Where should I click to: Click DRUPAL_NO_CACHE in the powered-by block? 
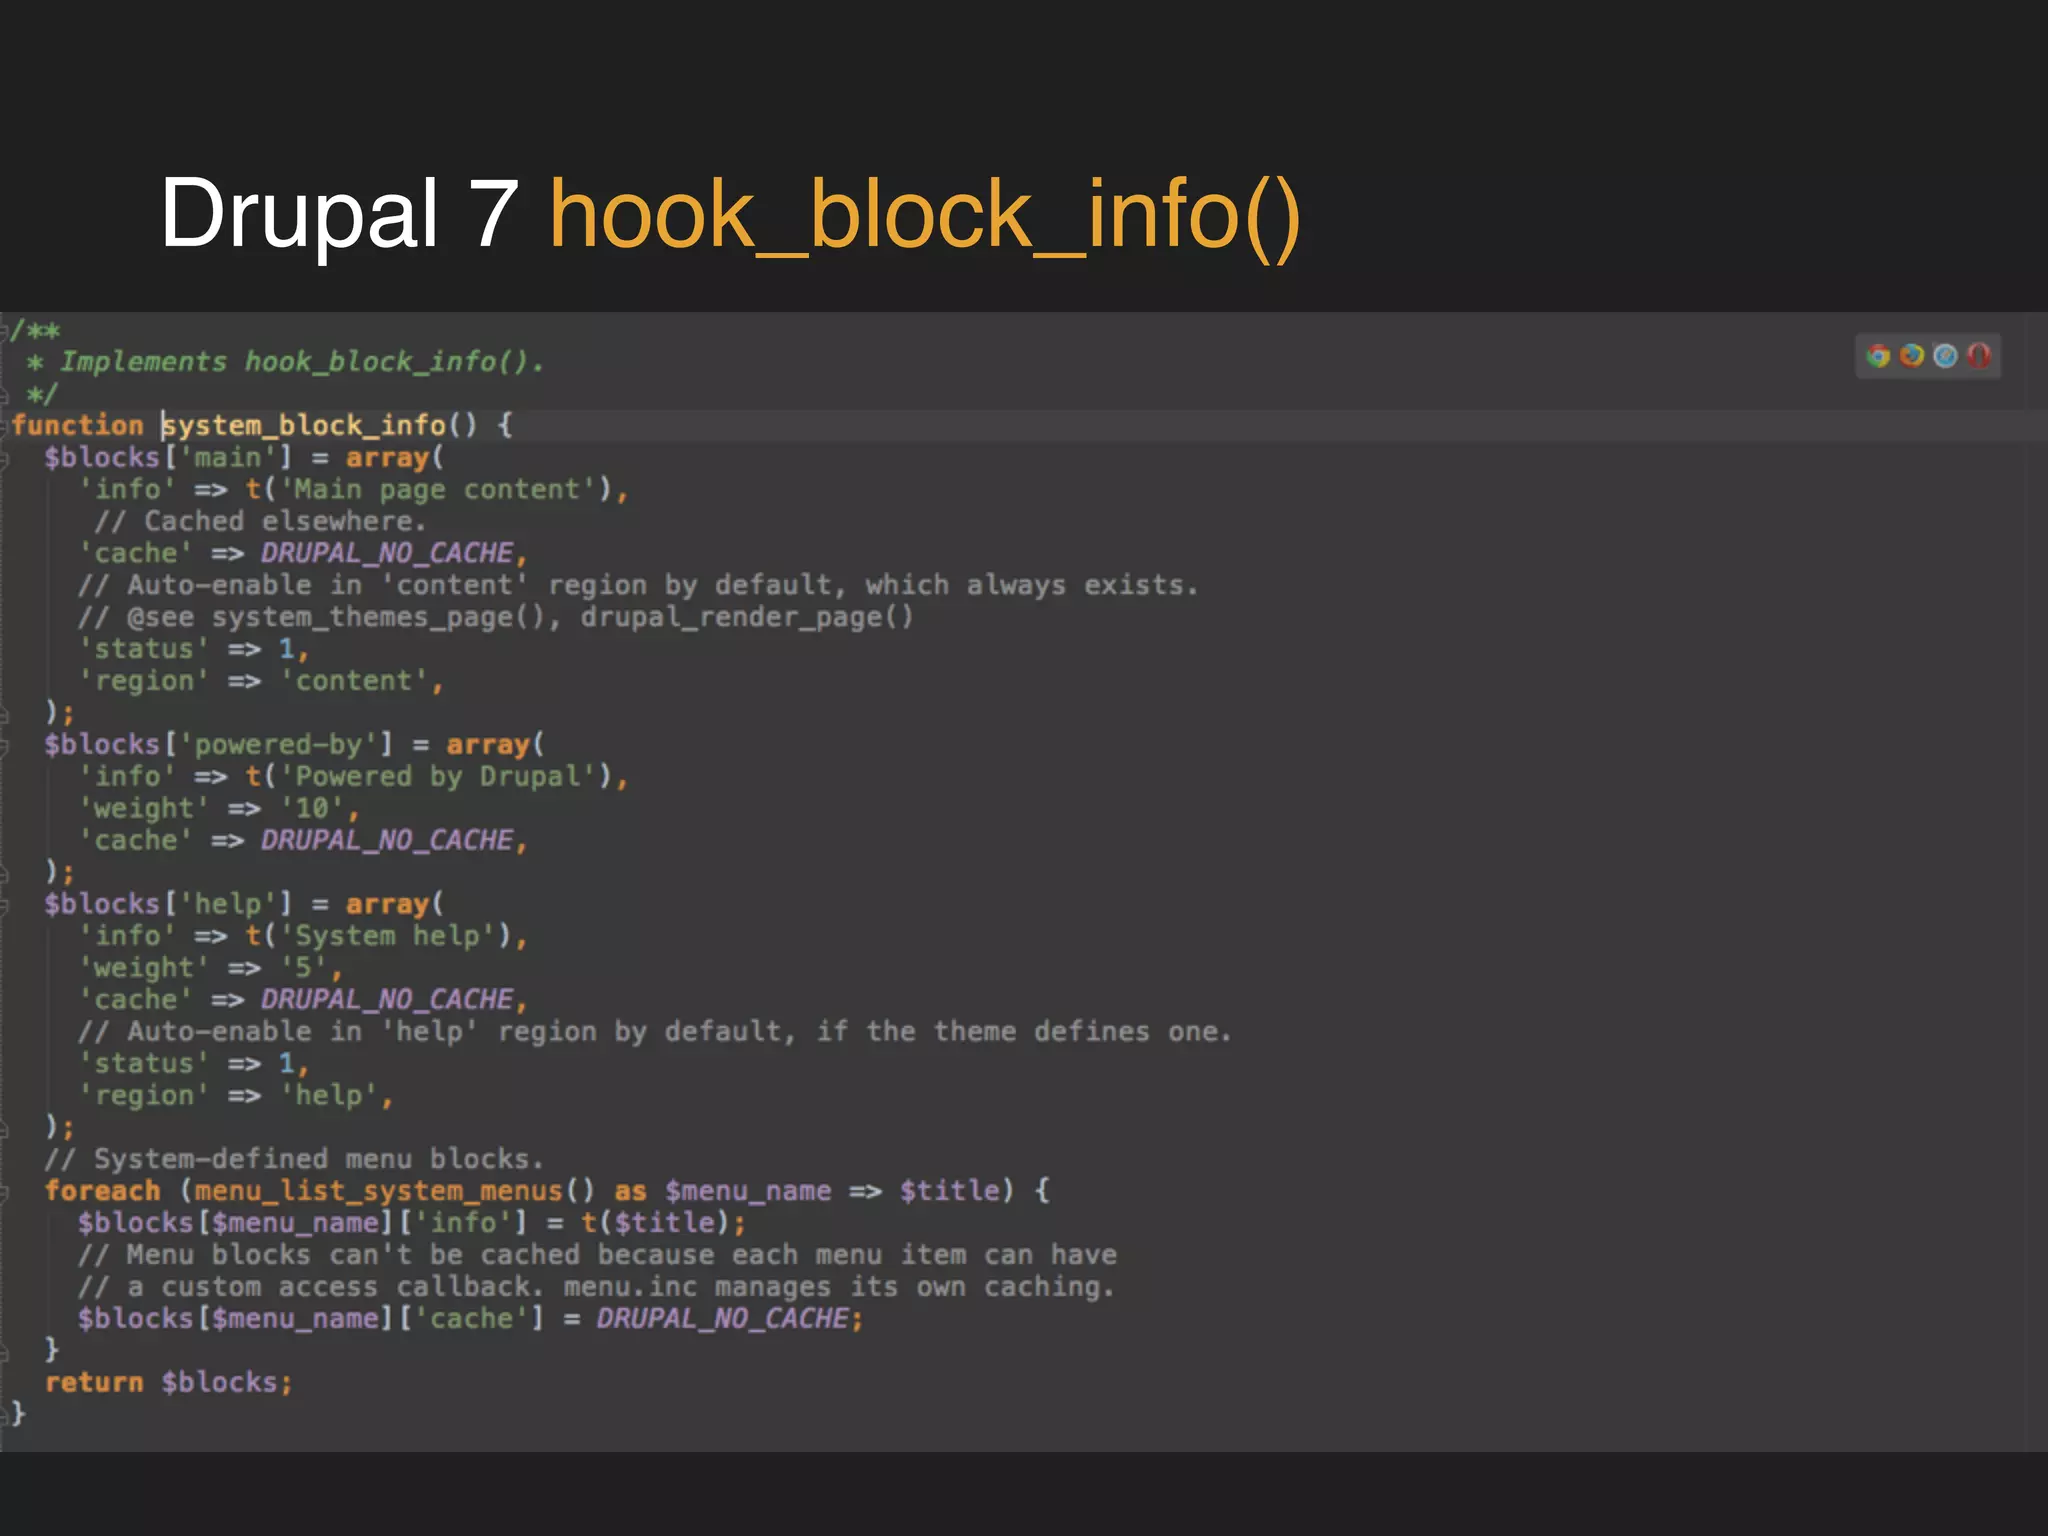pos(387,841)
